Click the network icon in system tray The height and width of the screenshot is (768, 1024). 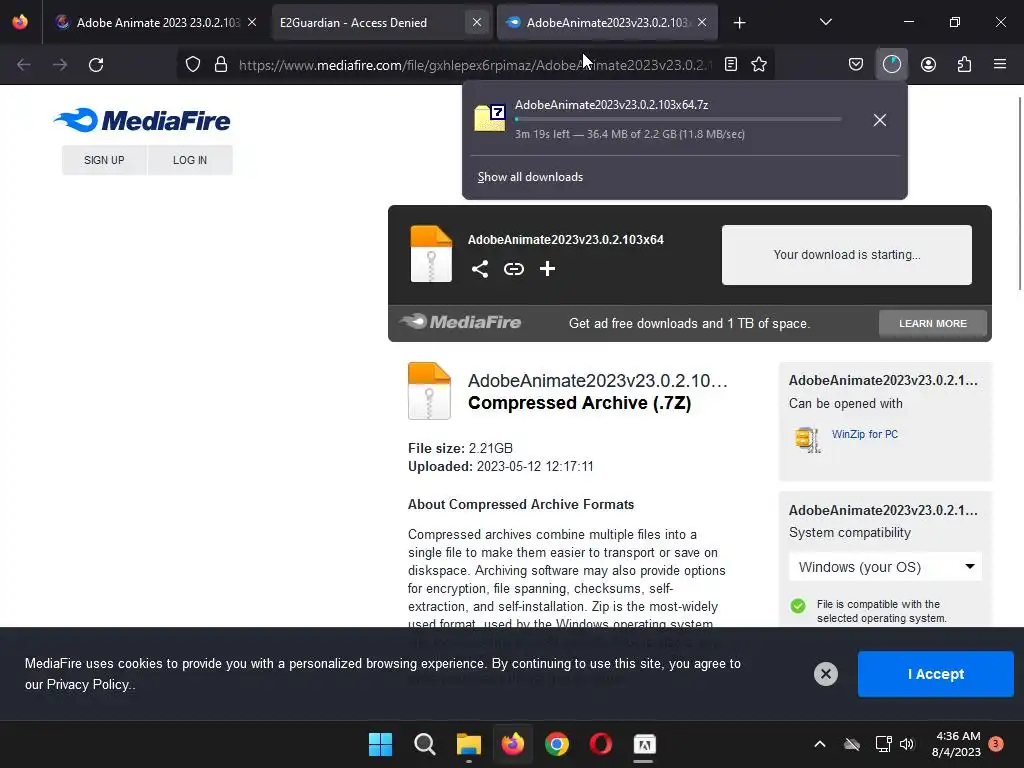[884, 744]
